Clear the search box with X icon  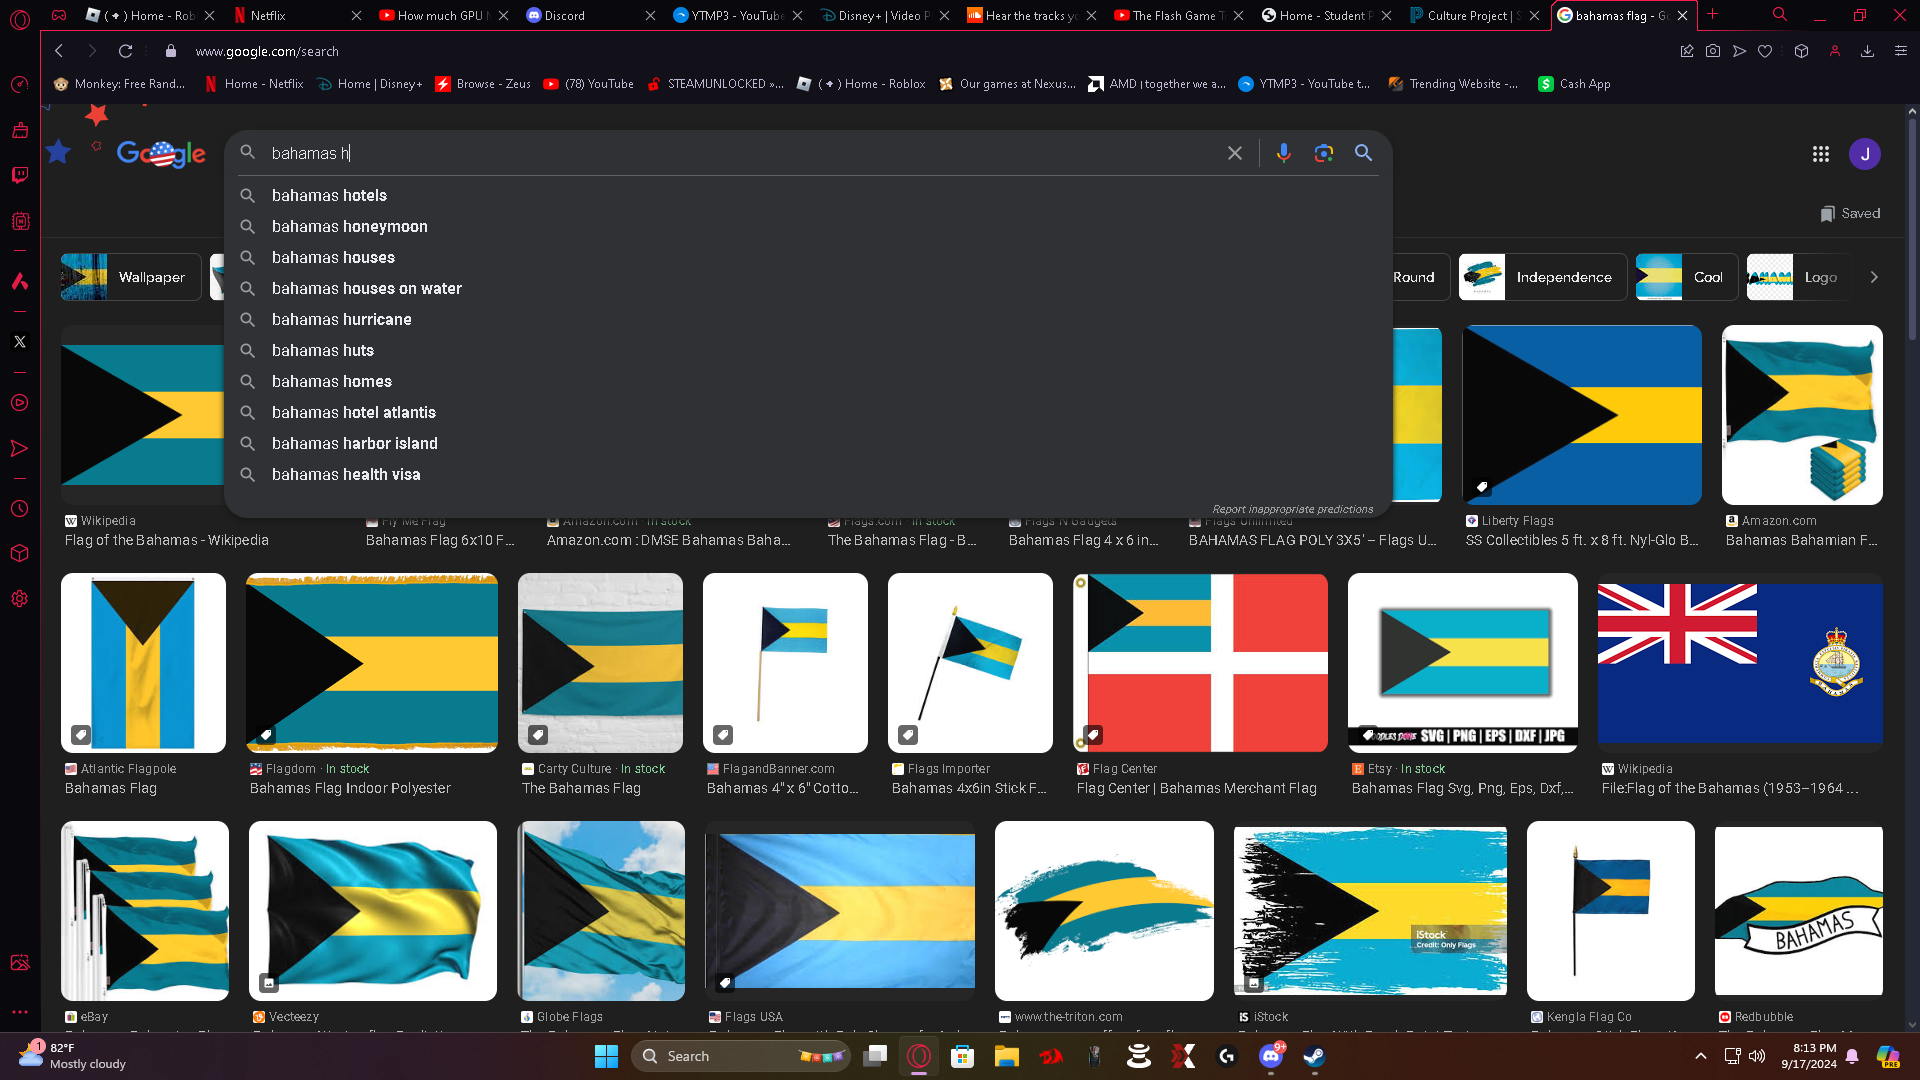(x=1235, y=153)
